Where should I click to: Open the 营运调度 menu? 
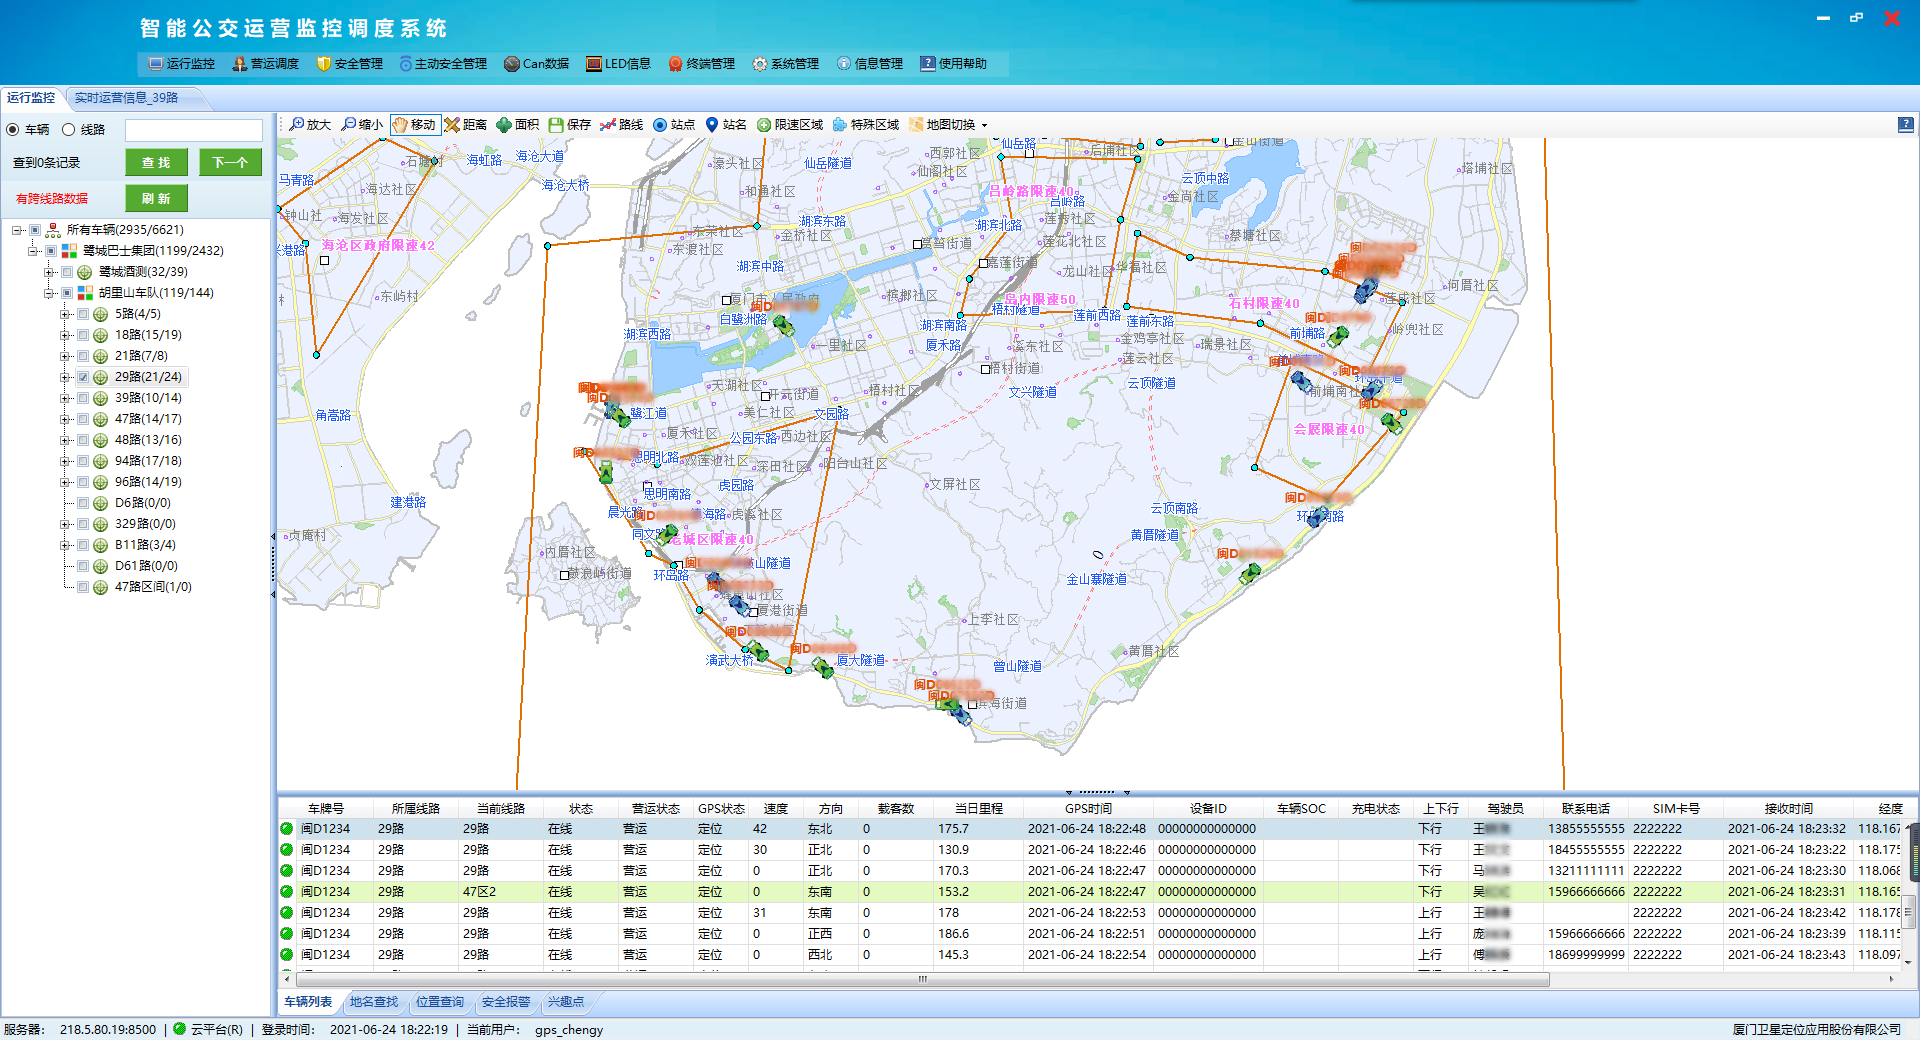tap(266, 64)
